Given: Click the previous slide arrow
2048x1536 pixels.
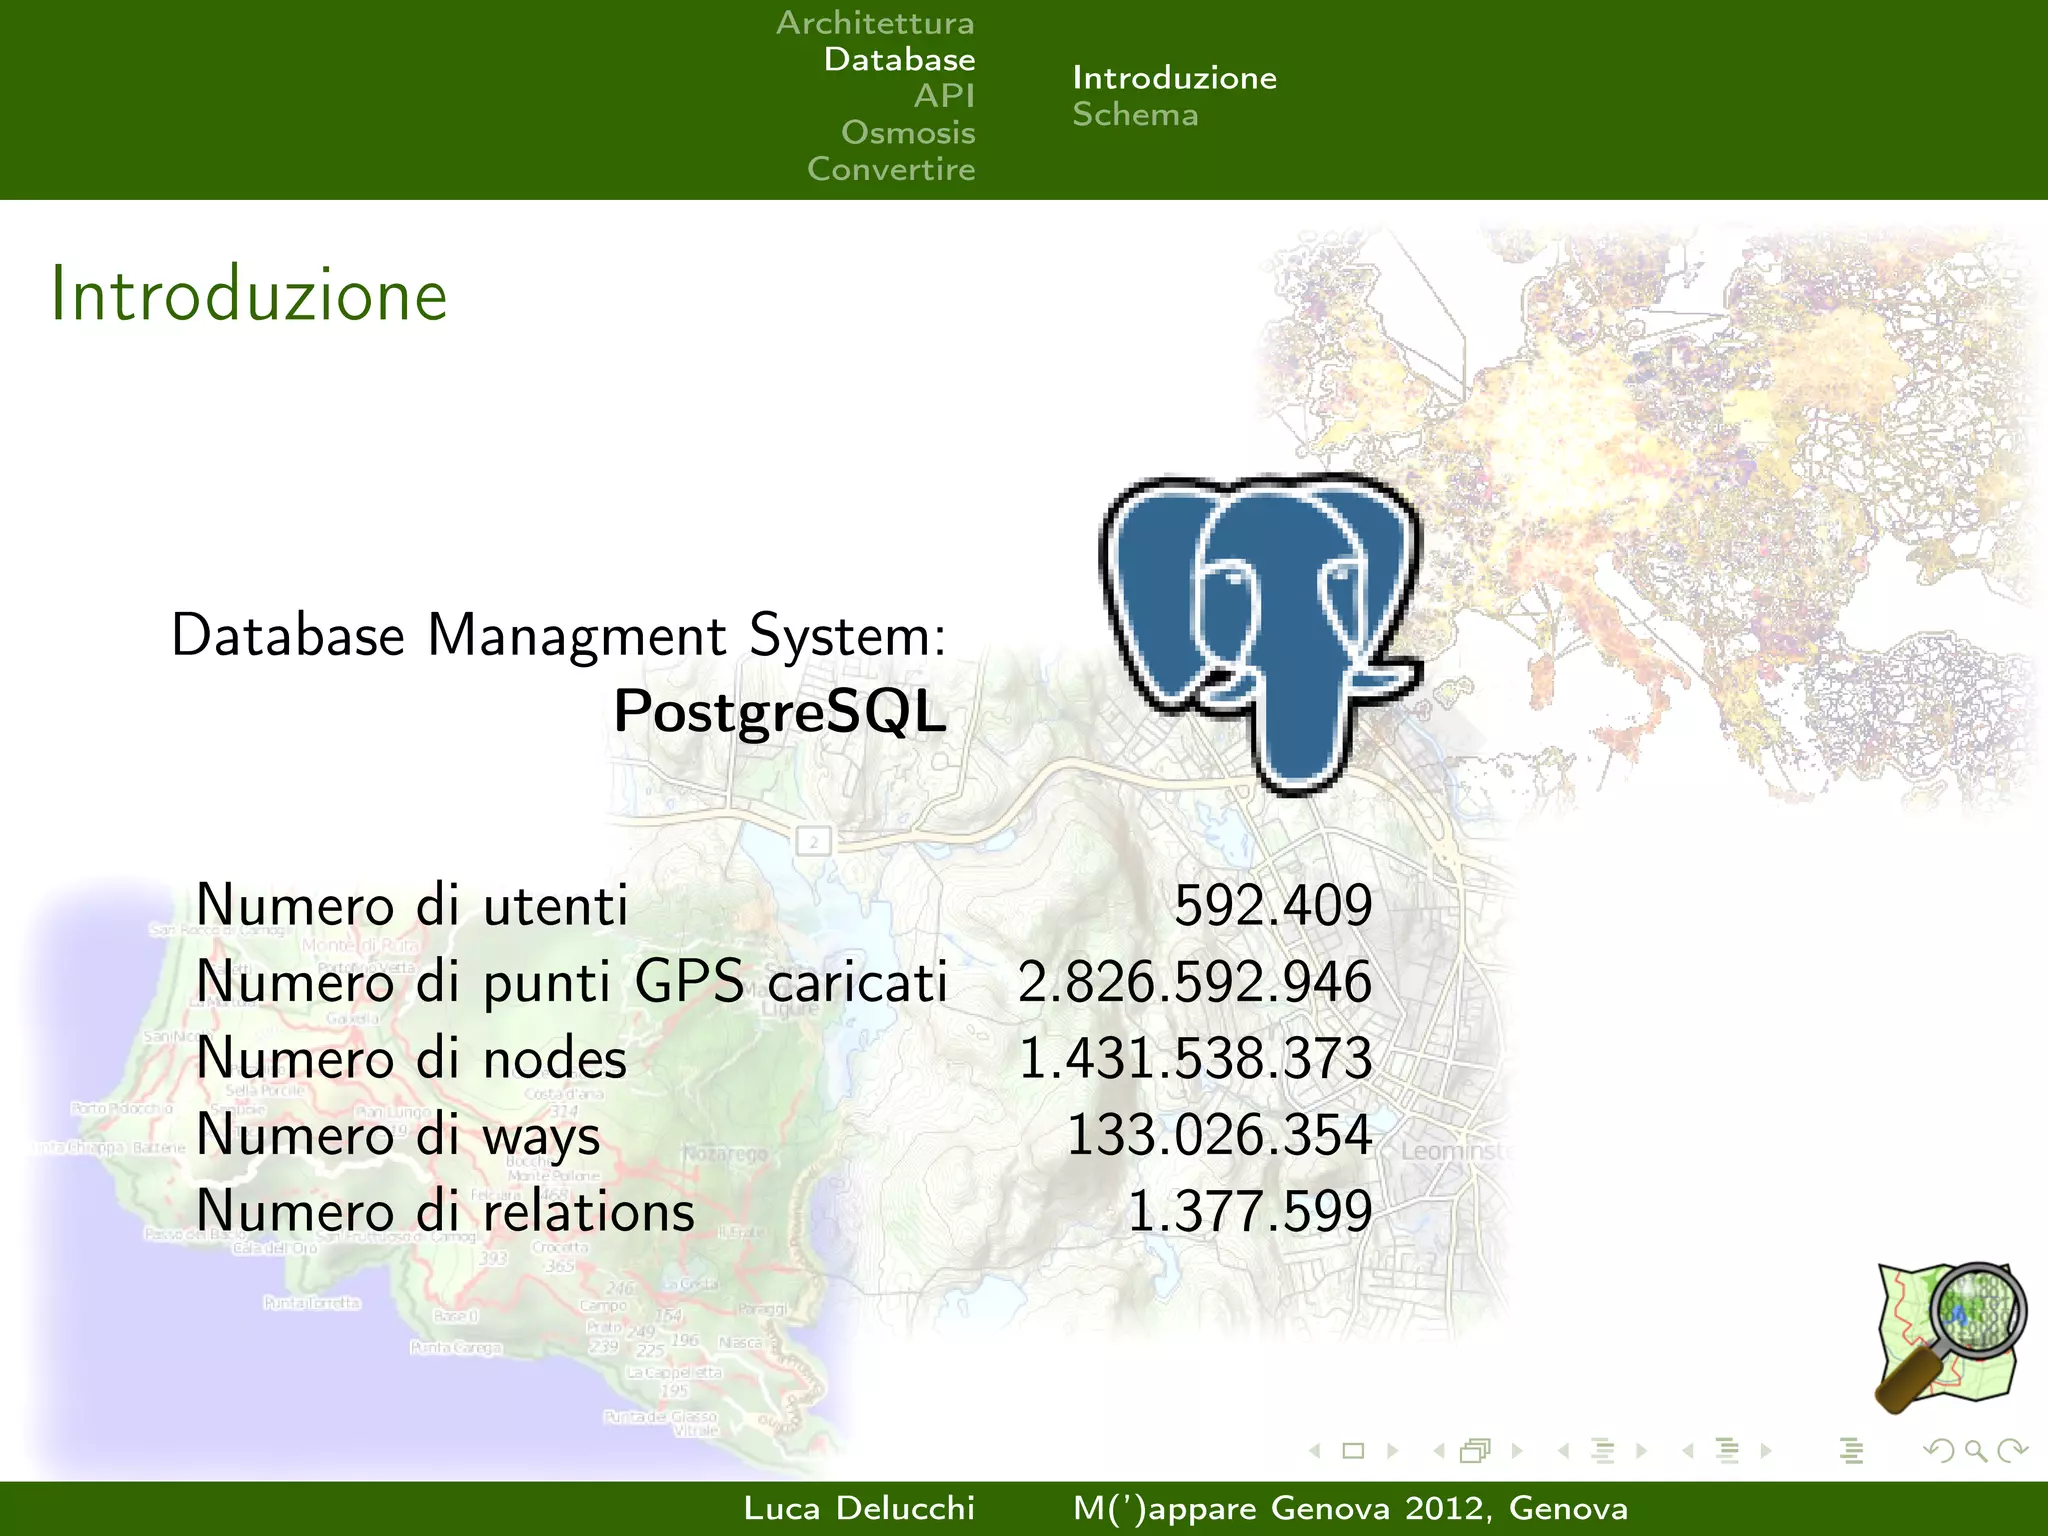Looking at the screenshot, I should click(x=1315, y=1450).
